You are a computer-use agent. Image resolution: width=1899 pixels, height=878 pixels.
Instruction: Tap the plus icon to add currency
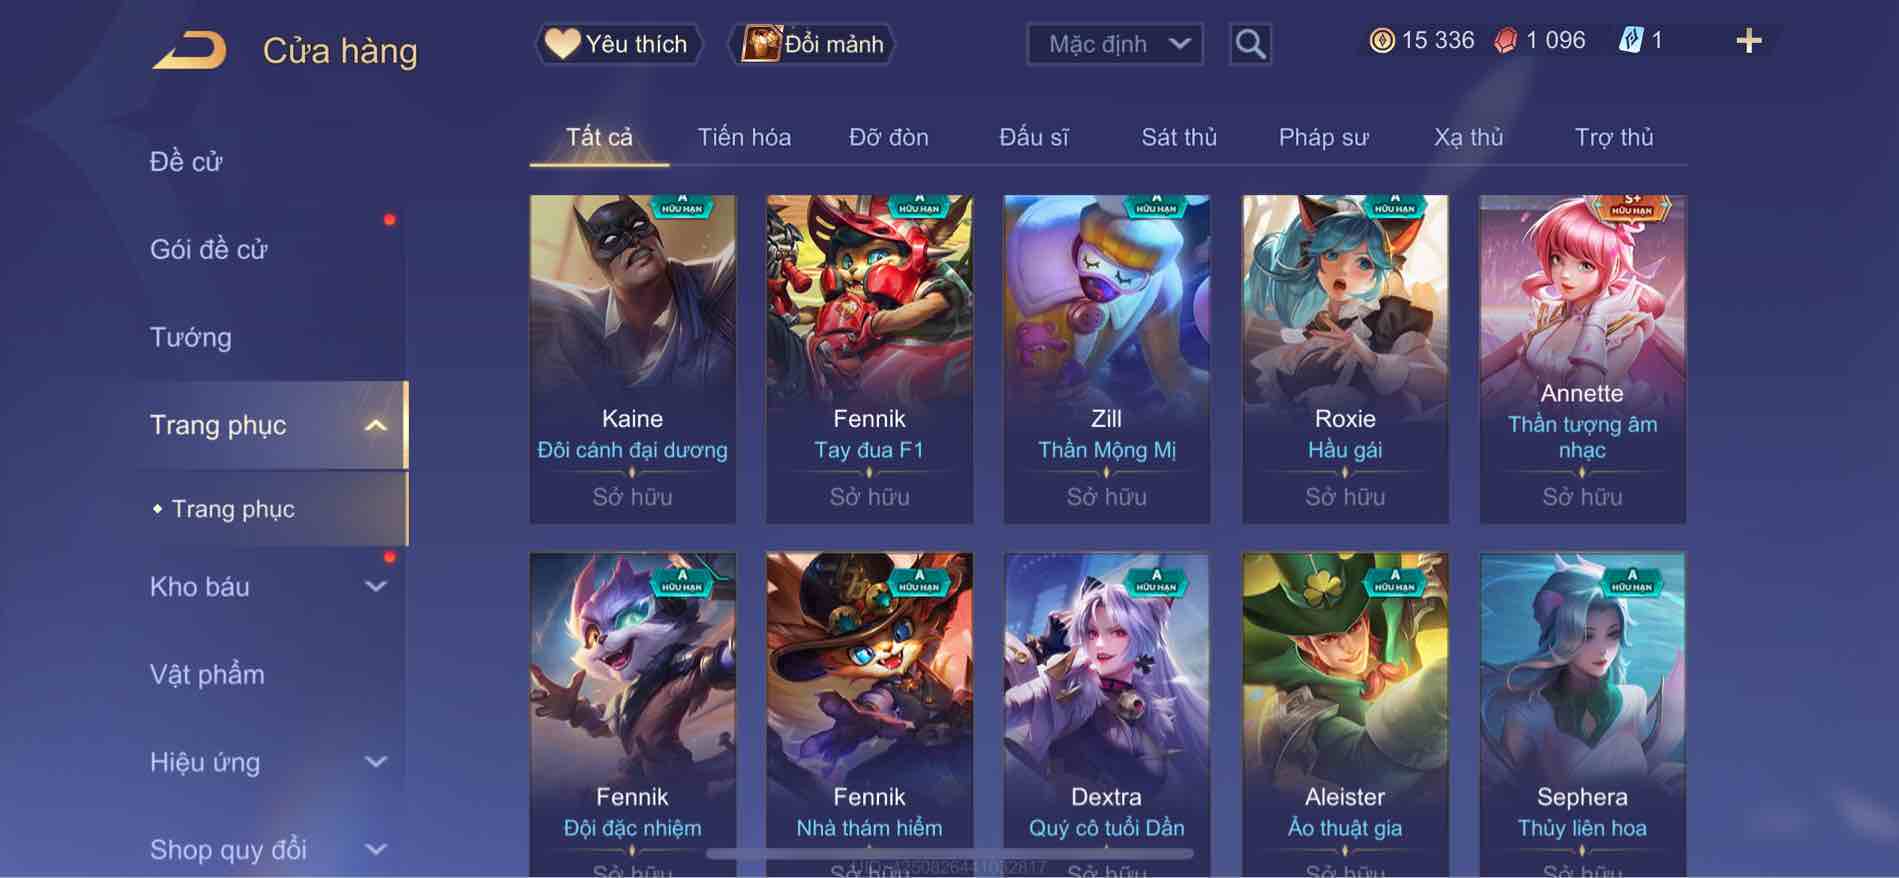1748,41
